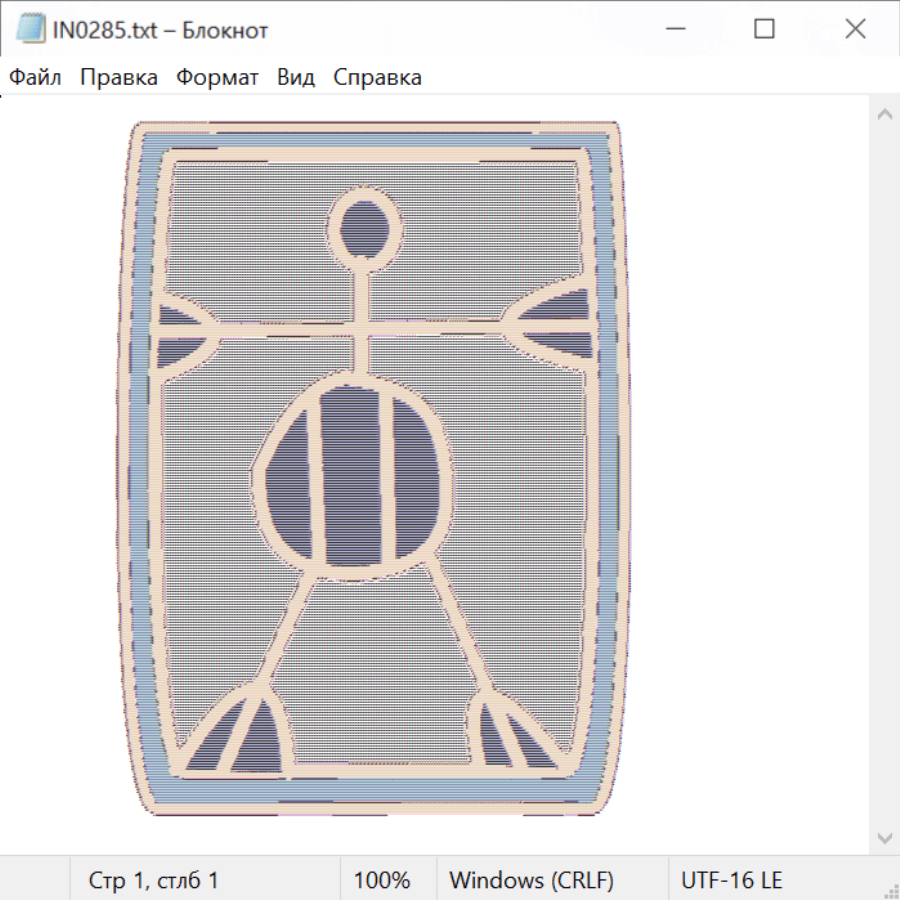Viewport: 900px width, 900px height.
Task: Click the 'Стр 1, стлб 1' status field
Action: (153, 880)
